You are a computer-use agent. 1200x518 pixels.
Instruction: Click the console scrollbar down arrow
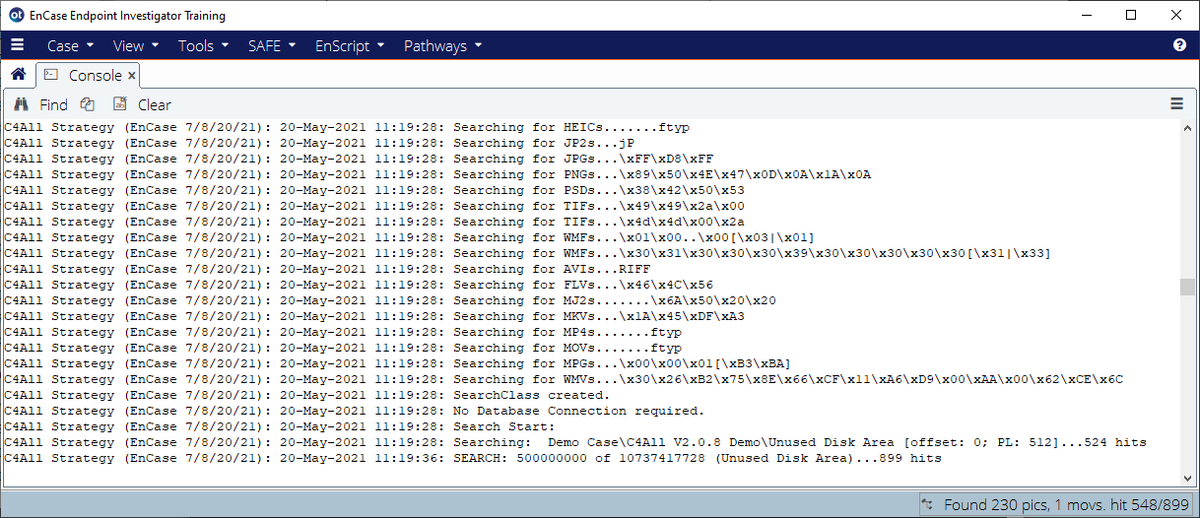click(x=1188, y=479)
